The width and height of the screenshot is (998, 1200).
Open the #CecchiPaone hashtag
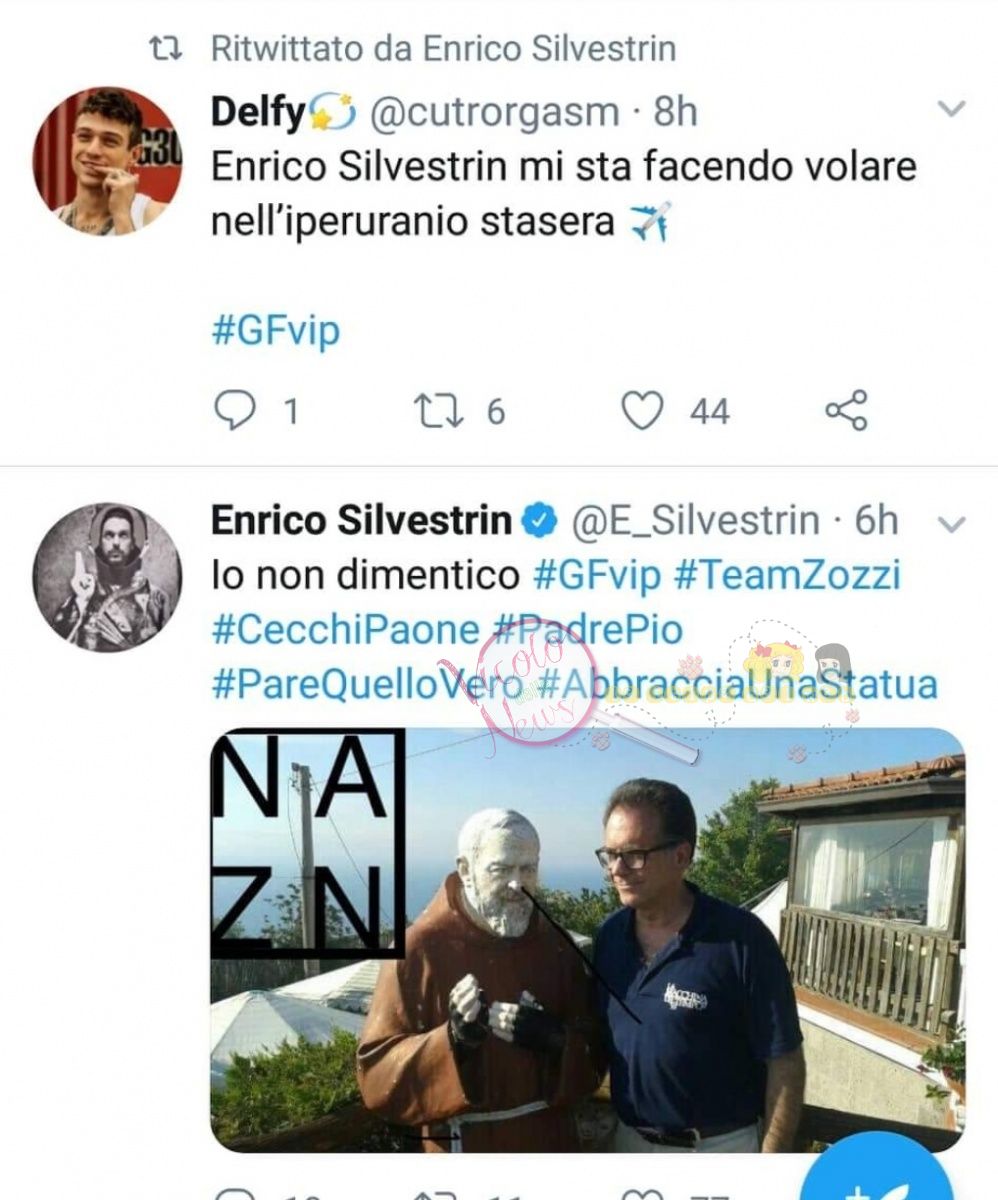click(346, 630)
